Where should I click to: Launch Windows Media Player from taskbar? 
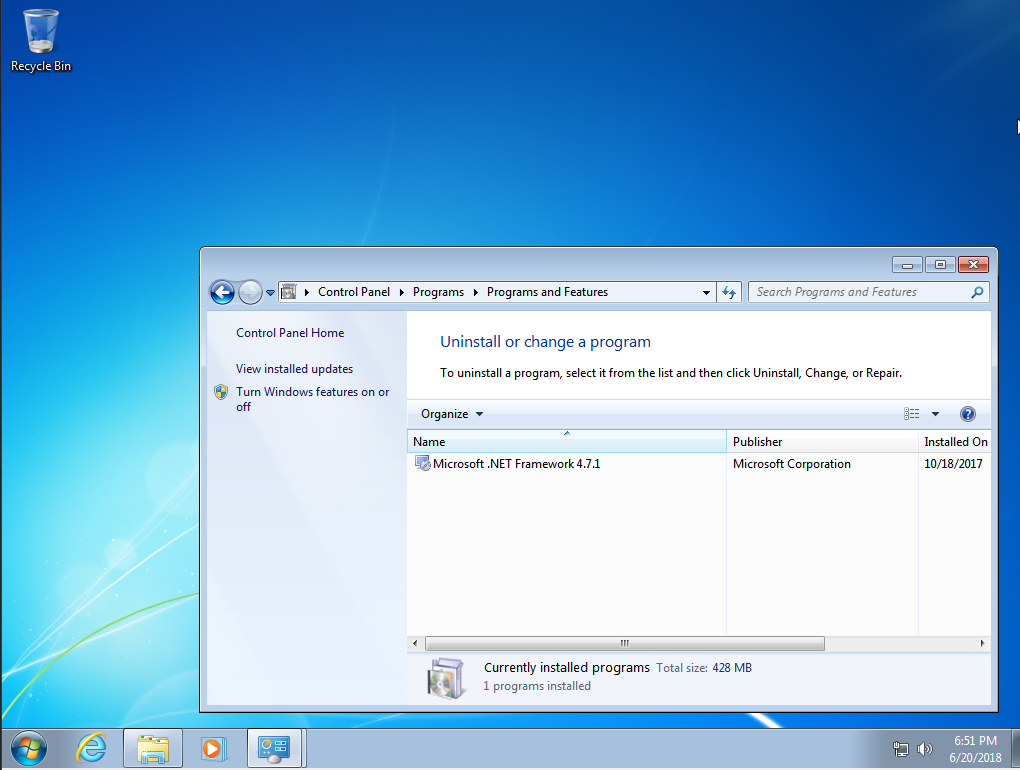coord(213,749)
